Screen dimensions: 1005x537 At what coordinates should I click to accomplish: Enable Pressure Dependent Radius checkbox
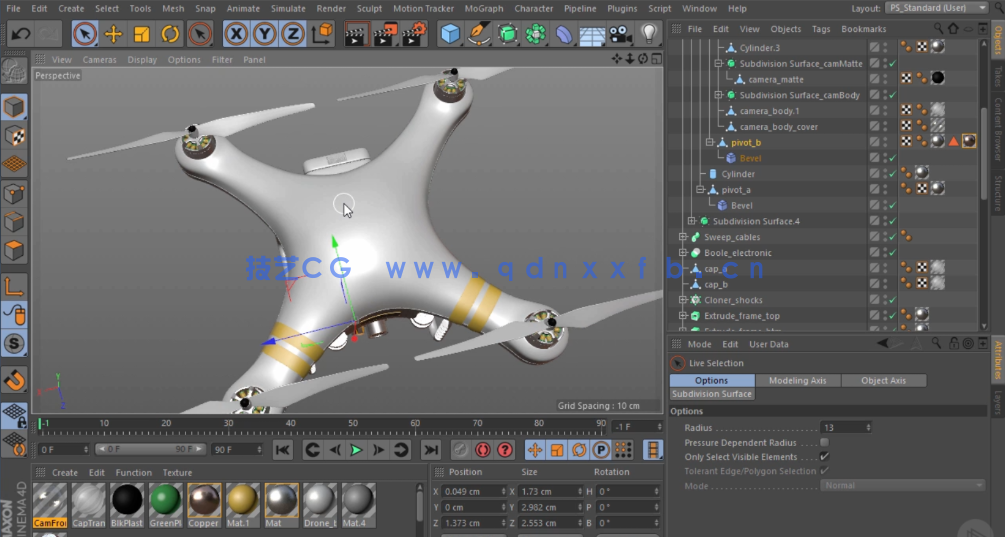(824, 442)
